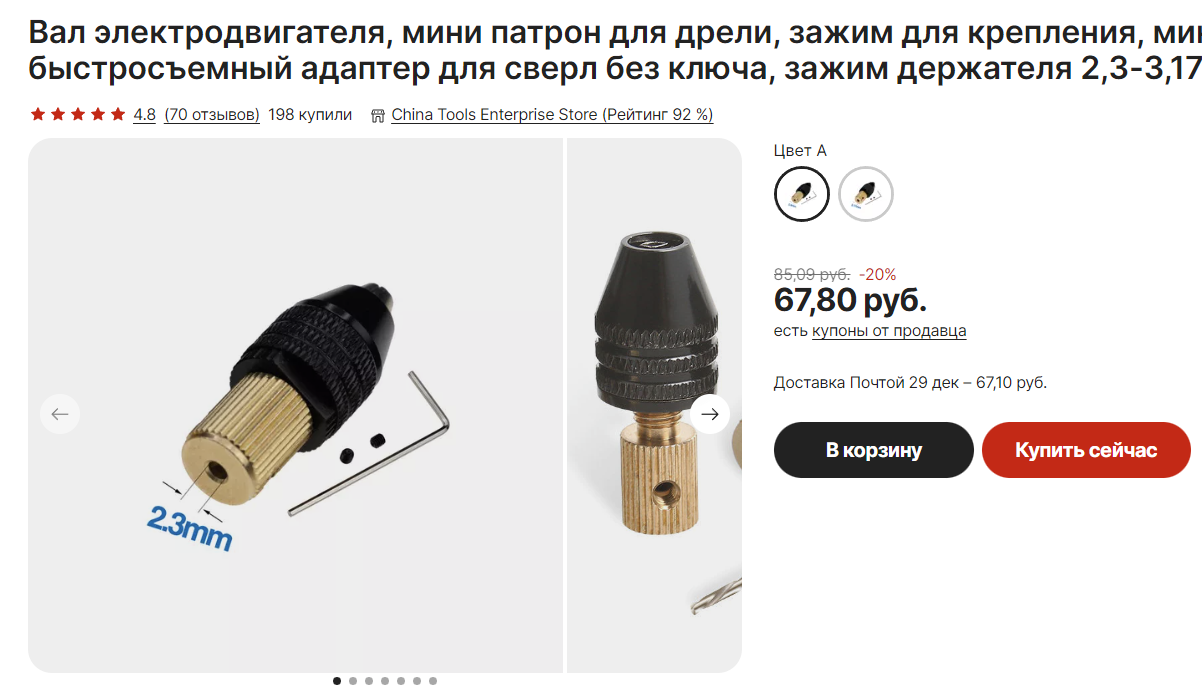The width and height of the screenshot is (1202, 686).
Task: Open the 70 reviews link
Action: click(212, 115)
